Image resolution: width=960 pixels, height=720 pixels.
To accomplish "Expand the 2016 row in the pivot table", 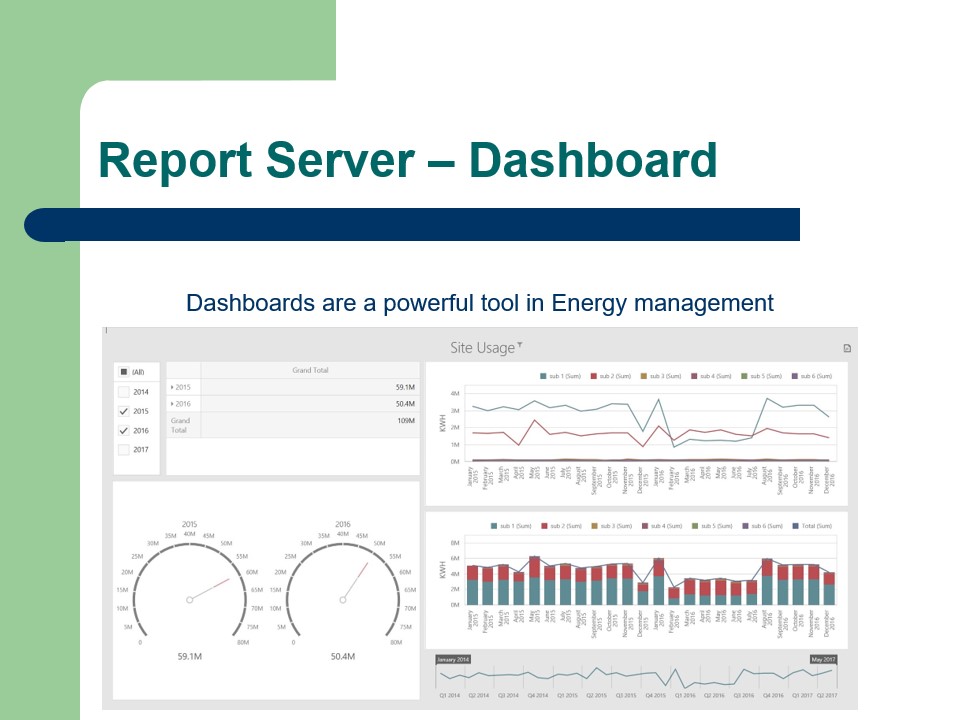I will 172,404.
